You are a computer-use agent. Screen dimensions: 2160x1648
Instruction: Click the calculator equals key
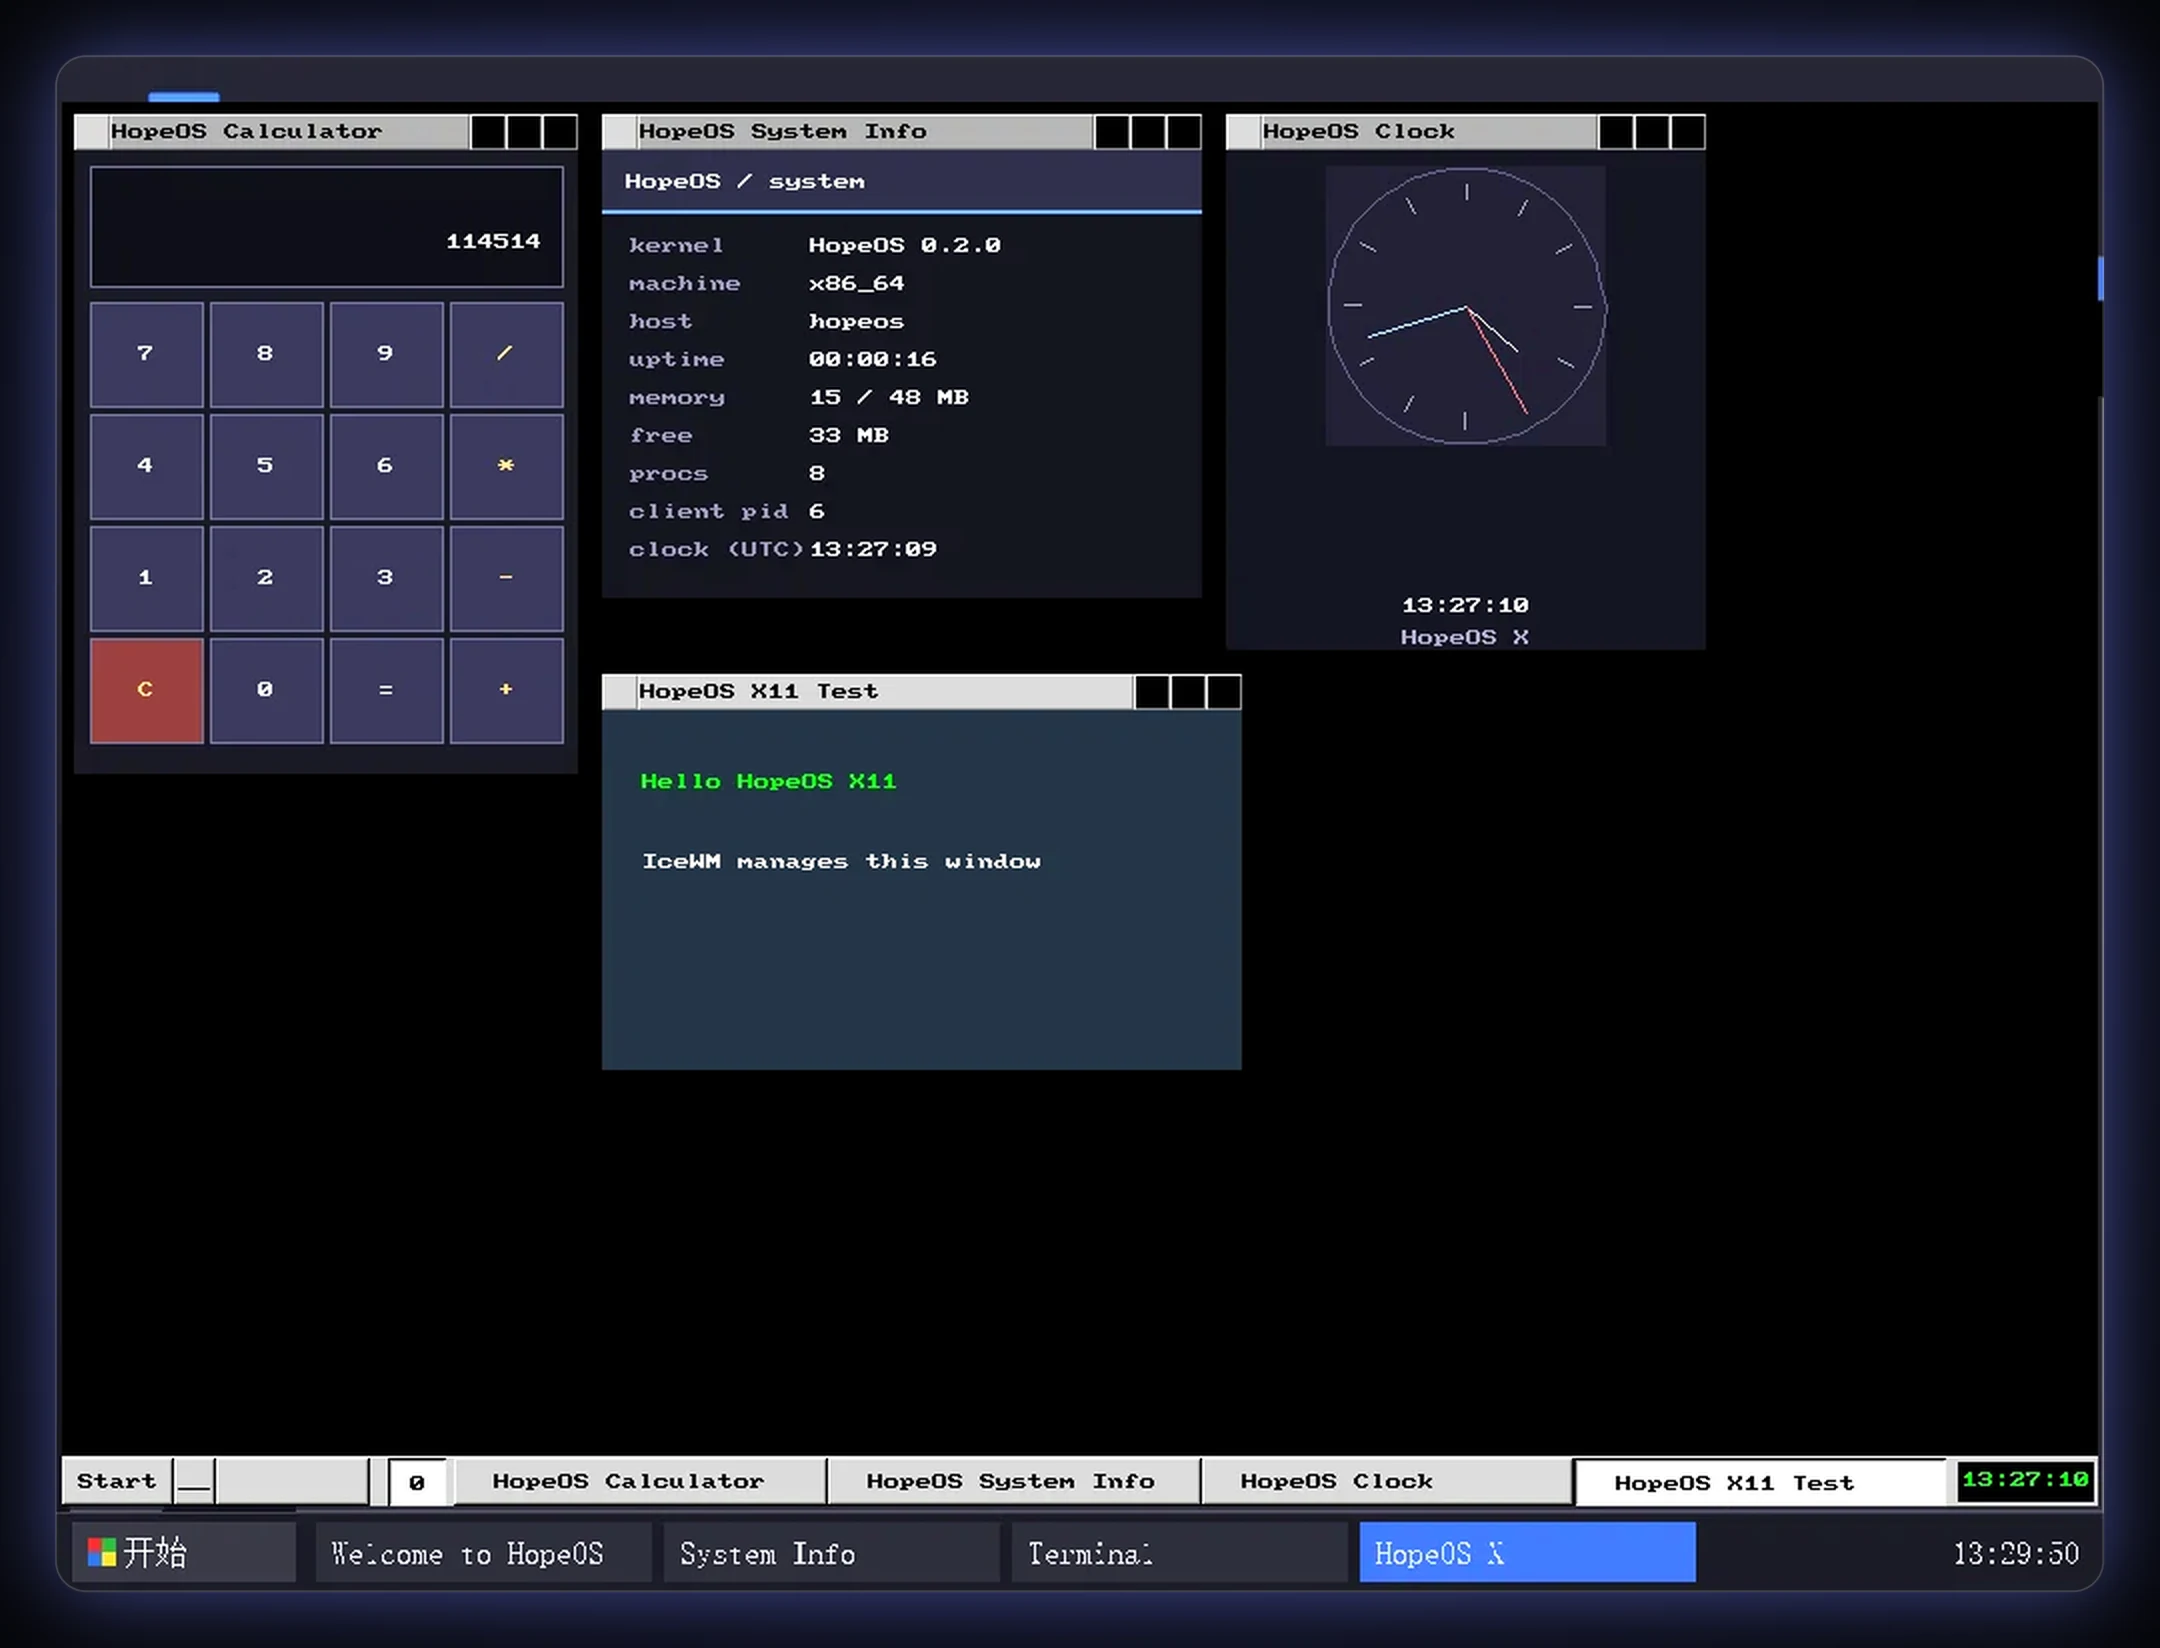click(386, 690)
